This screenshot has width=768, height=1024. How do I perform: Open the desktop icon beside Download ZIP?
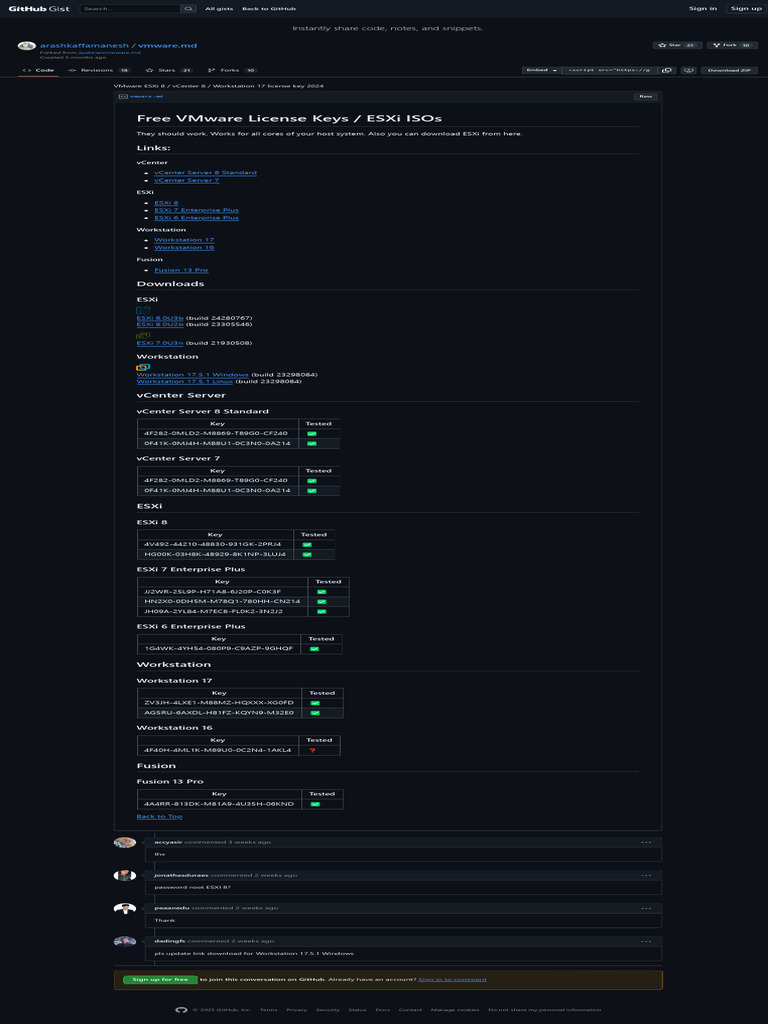coord(689,71)
